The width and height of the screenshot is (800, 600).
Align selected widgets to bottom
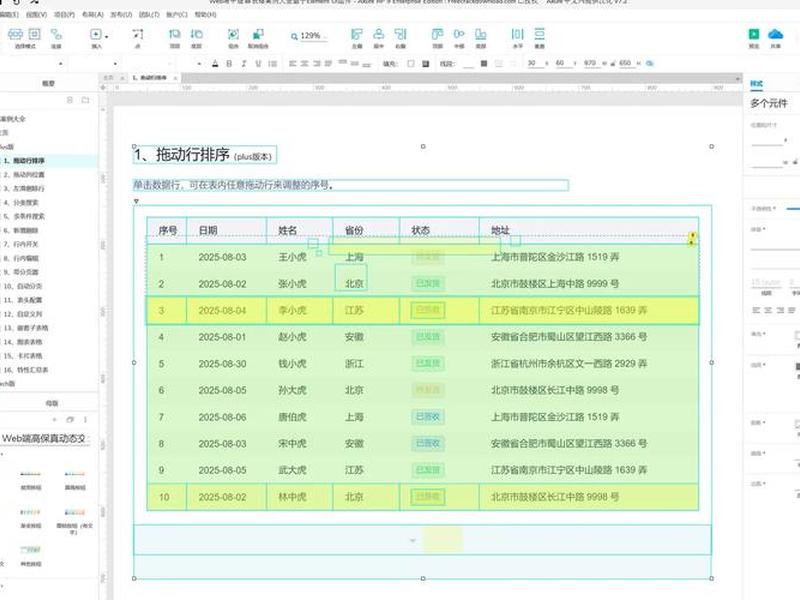(481, 34)
